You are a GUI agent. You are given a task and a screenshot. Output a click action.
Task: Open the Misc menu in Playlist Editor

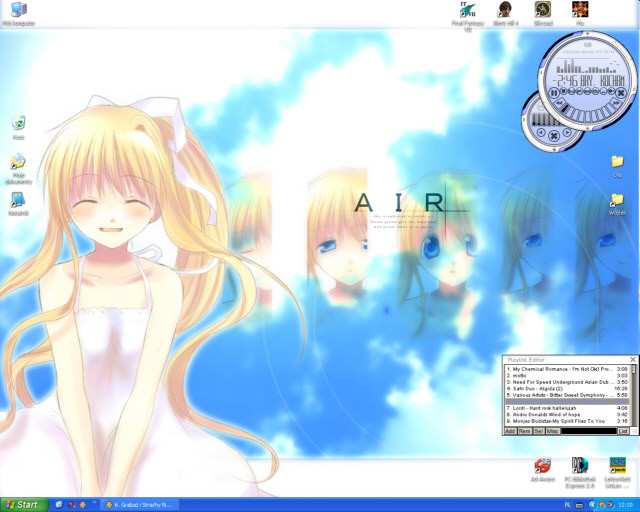point(553,431)
